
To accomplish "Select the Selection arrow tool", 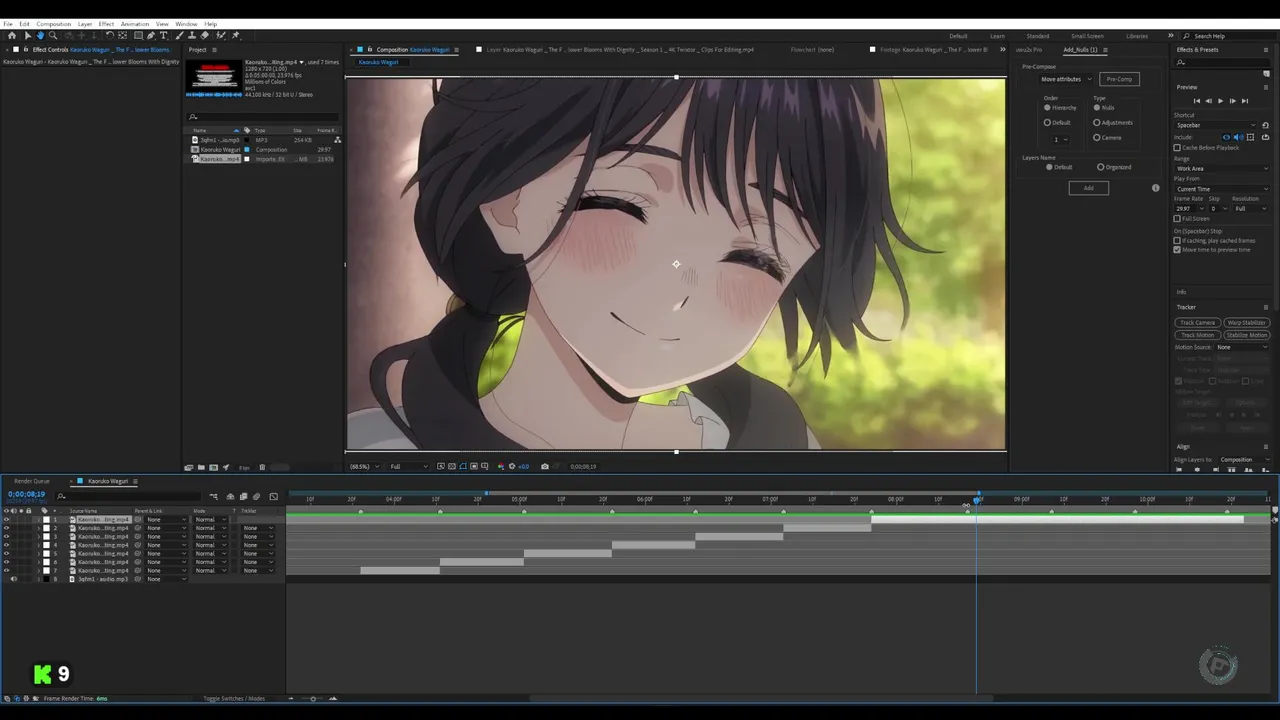I will pos(28,35).
